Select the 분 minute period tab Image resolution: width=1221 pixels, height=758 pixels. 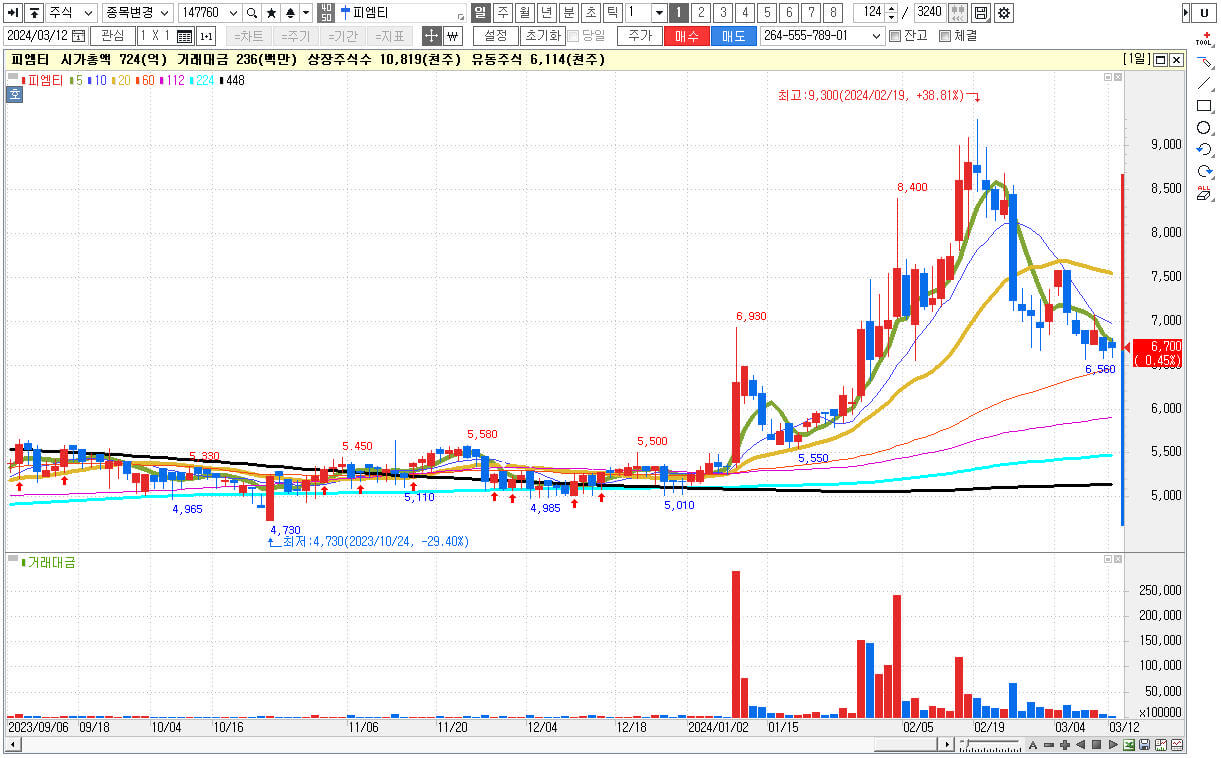point(568,13)
